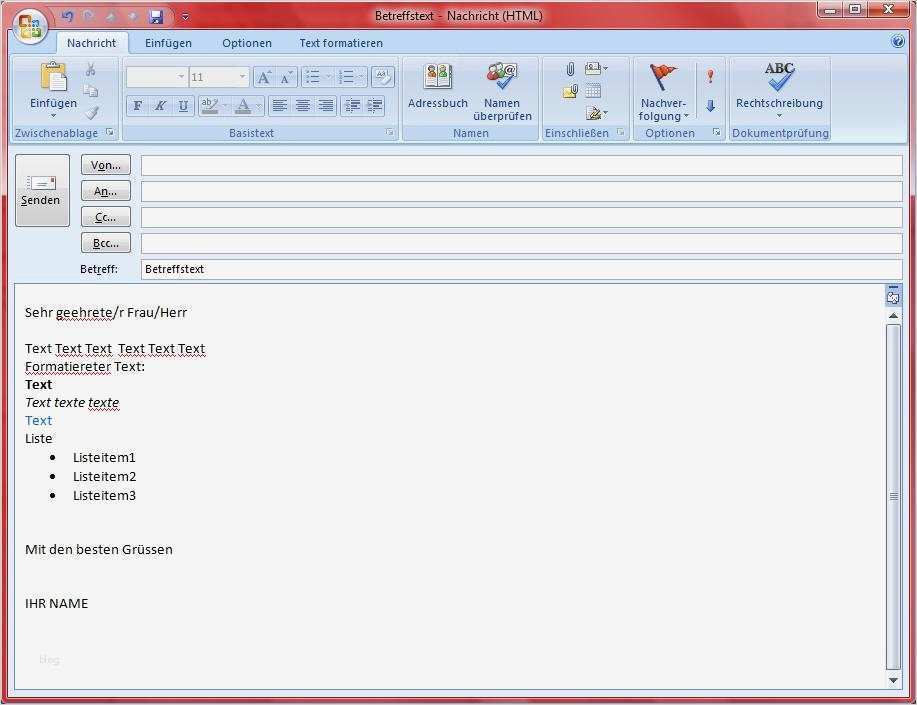Expand the Nachverfolgung dropdown arrow
Screen dimensions: 917x705
[686, 116]
